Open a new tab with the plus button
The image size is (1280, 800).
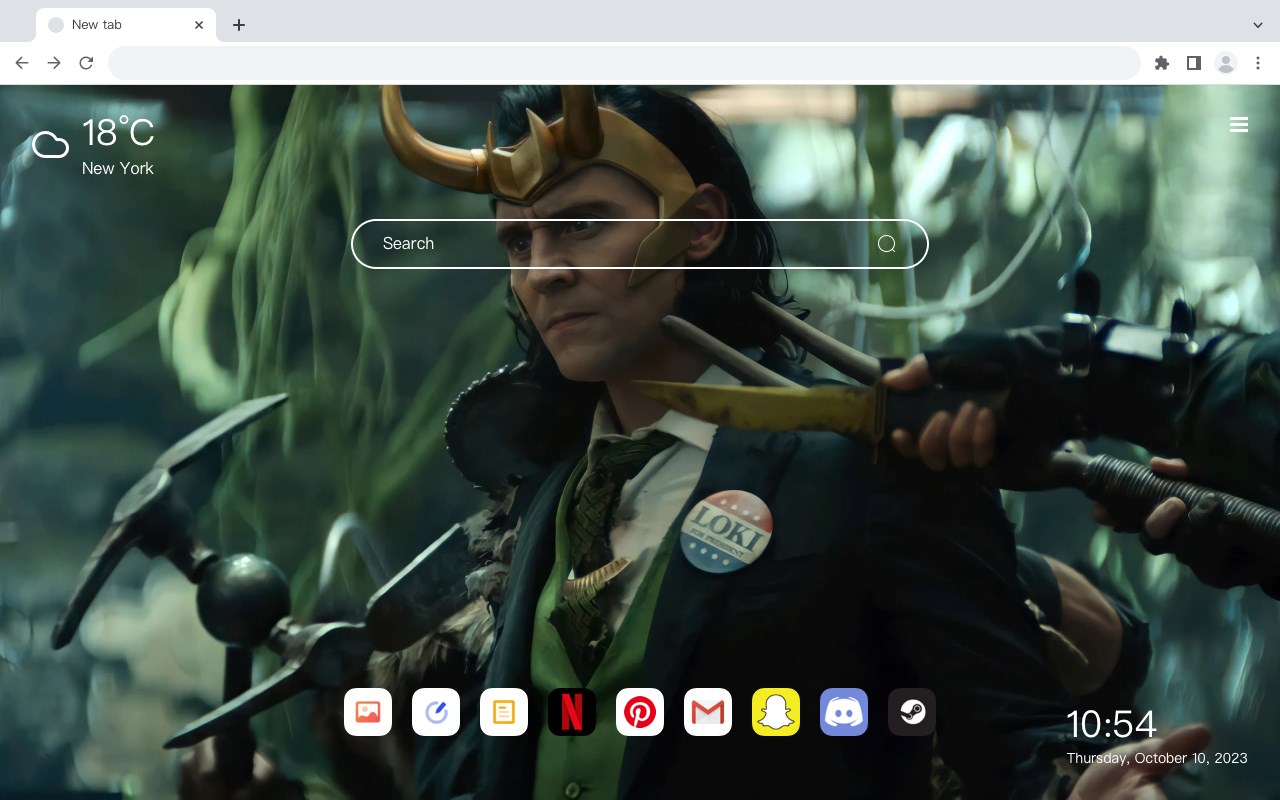(x=238, y=25)
